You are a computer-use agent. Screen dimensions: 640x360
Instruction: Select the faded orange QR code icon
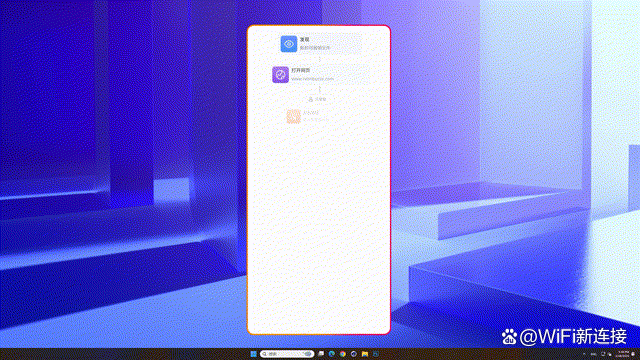pos(293,116)
